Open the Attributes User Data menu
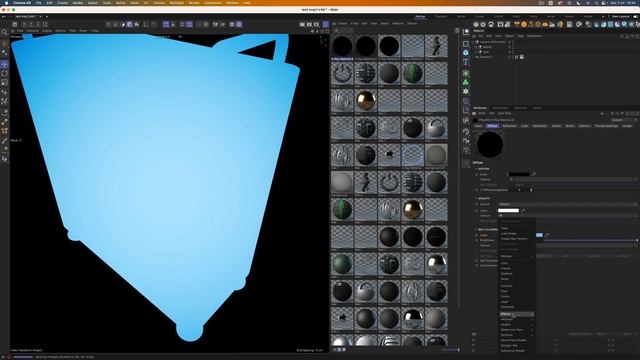The width and height of the screenshot is (640, 360). click(504, 113)
